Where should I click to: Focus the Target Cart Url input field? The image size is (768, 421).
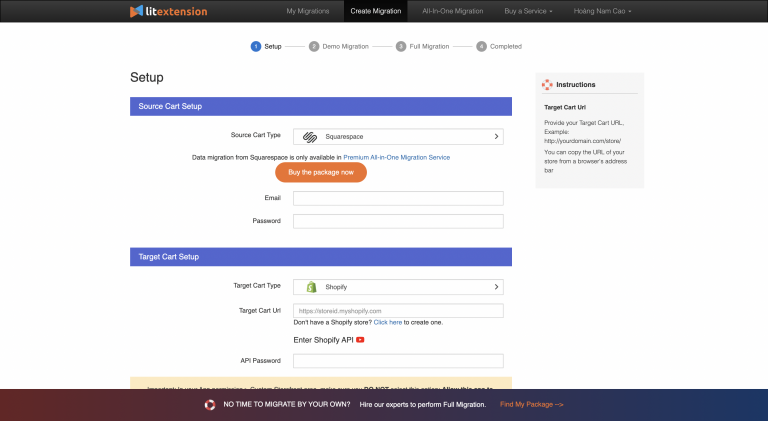tap(398, 311)
